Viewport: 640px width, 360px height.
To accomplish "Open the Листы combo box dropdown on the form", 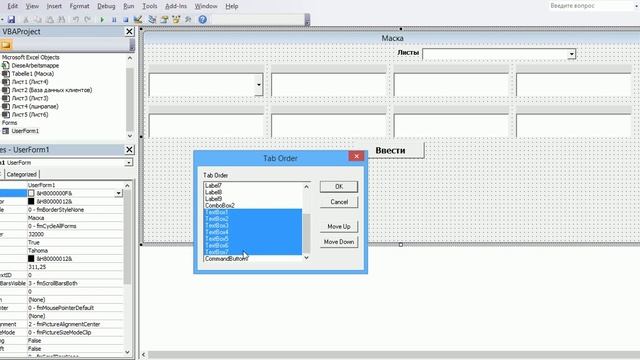I will (571, 54).
